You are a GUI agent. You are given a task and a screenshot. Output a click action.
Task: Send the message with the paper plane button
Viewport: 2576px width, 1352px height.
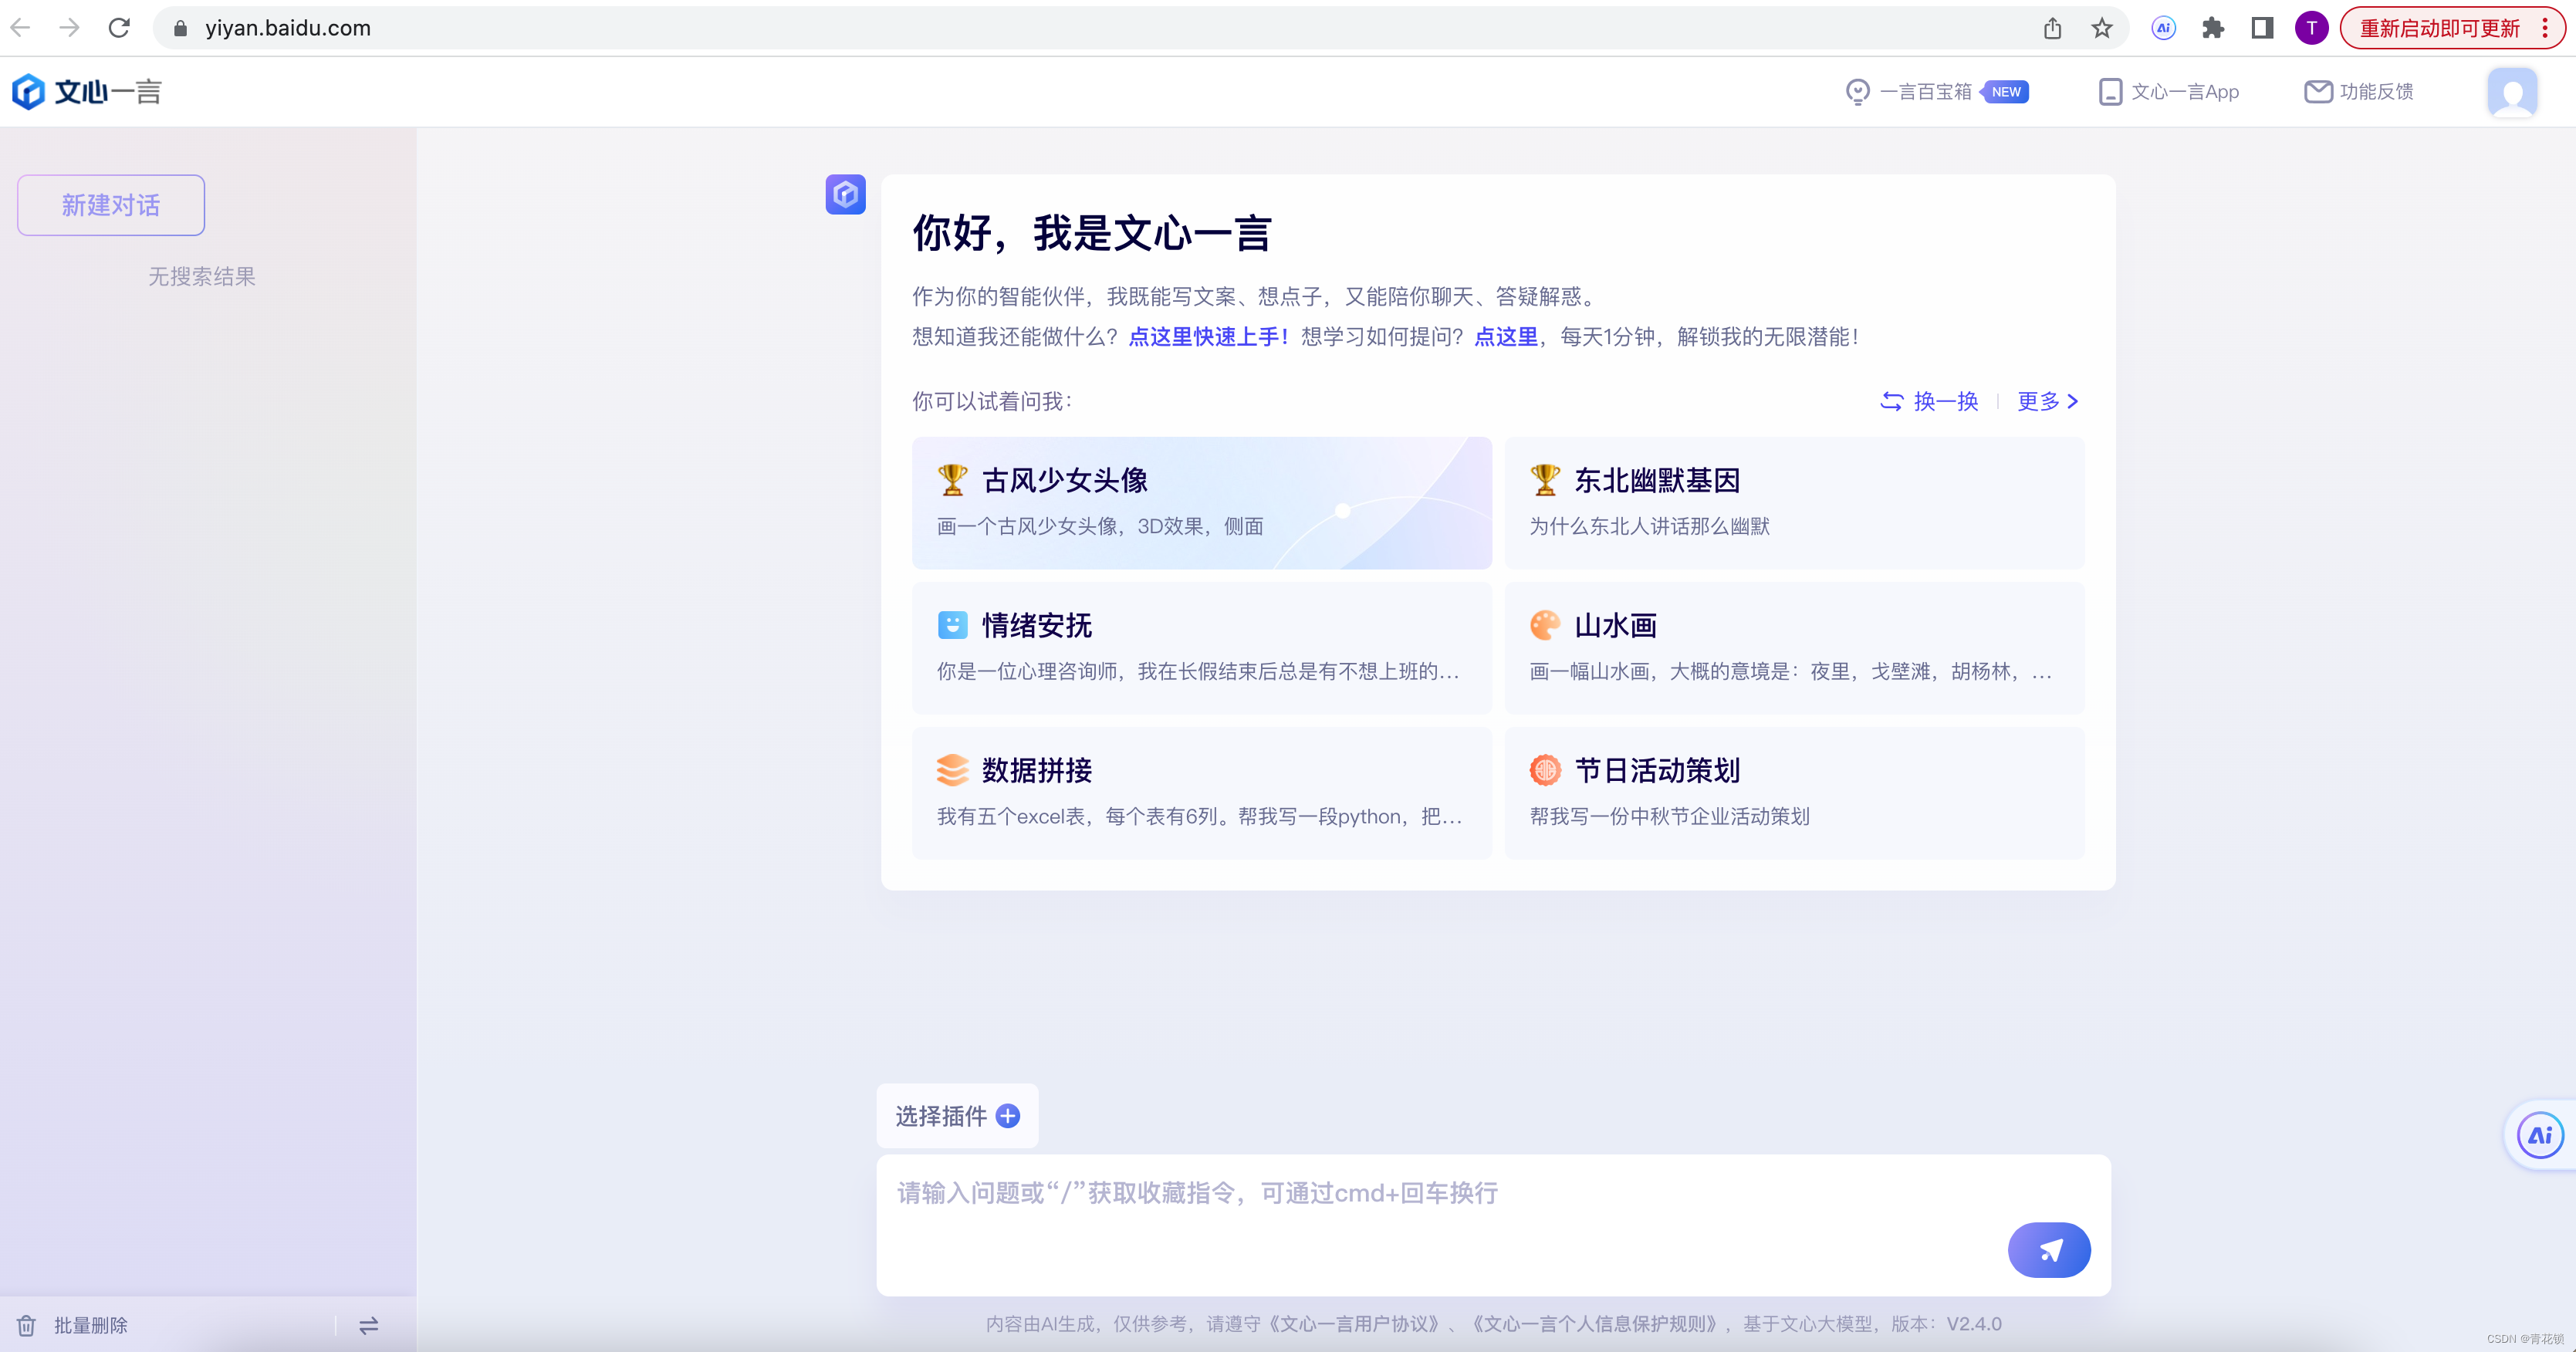(x=2049, y=1250)
